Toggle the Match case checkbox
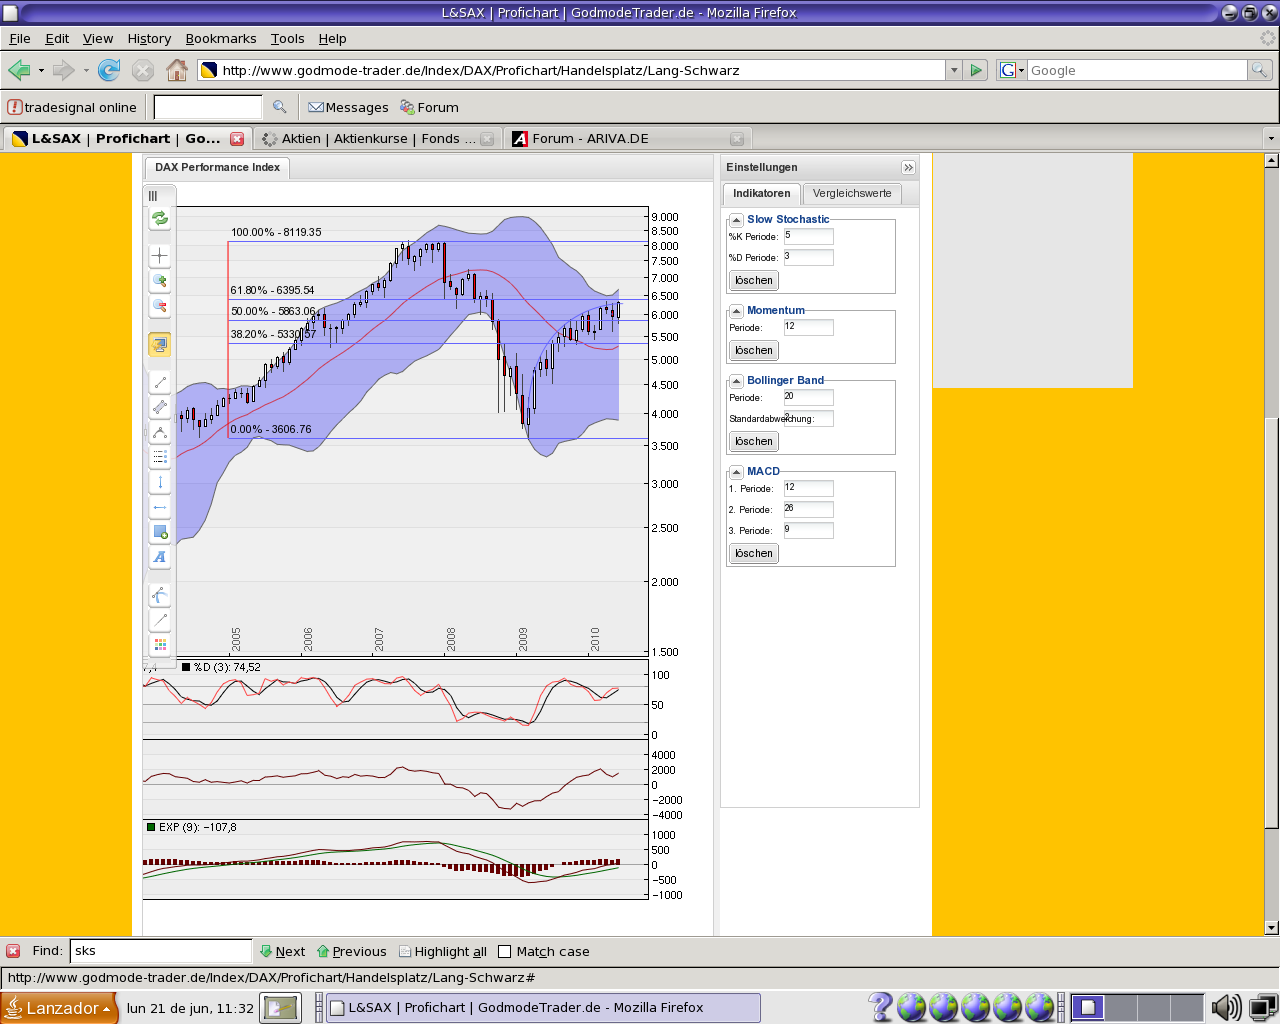This screenshot has height=1024, width=1280. pyautogui.click(x=504, y=951)
